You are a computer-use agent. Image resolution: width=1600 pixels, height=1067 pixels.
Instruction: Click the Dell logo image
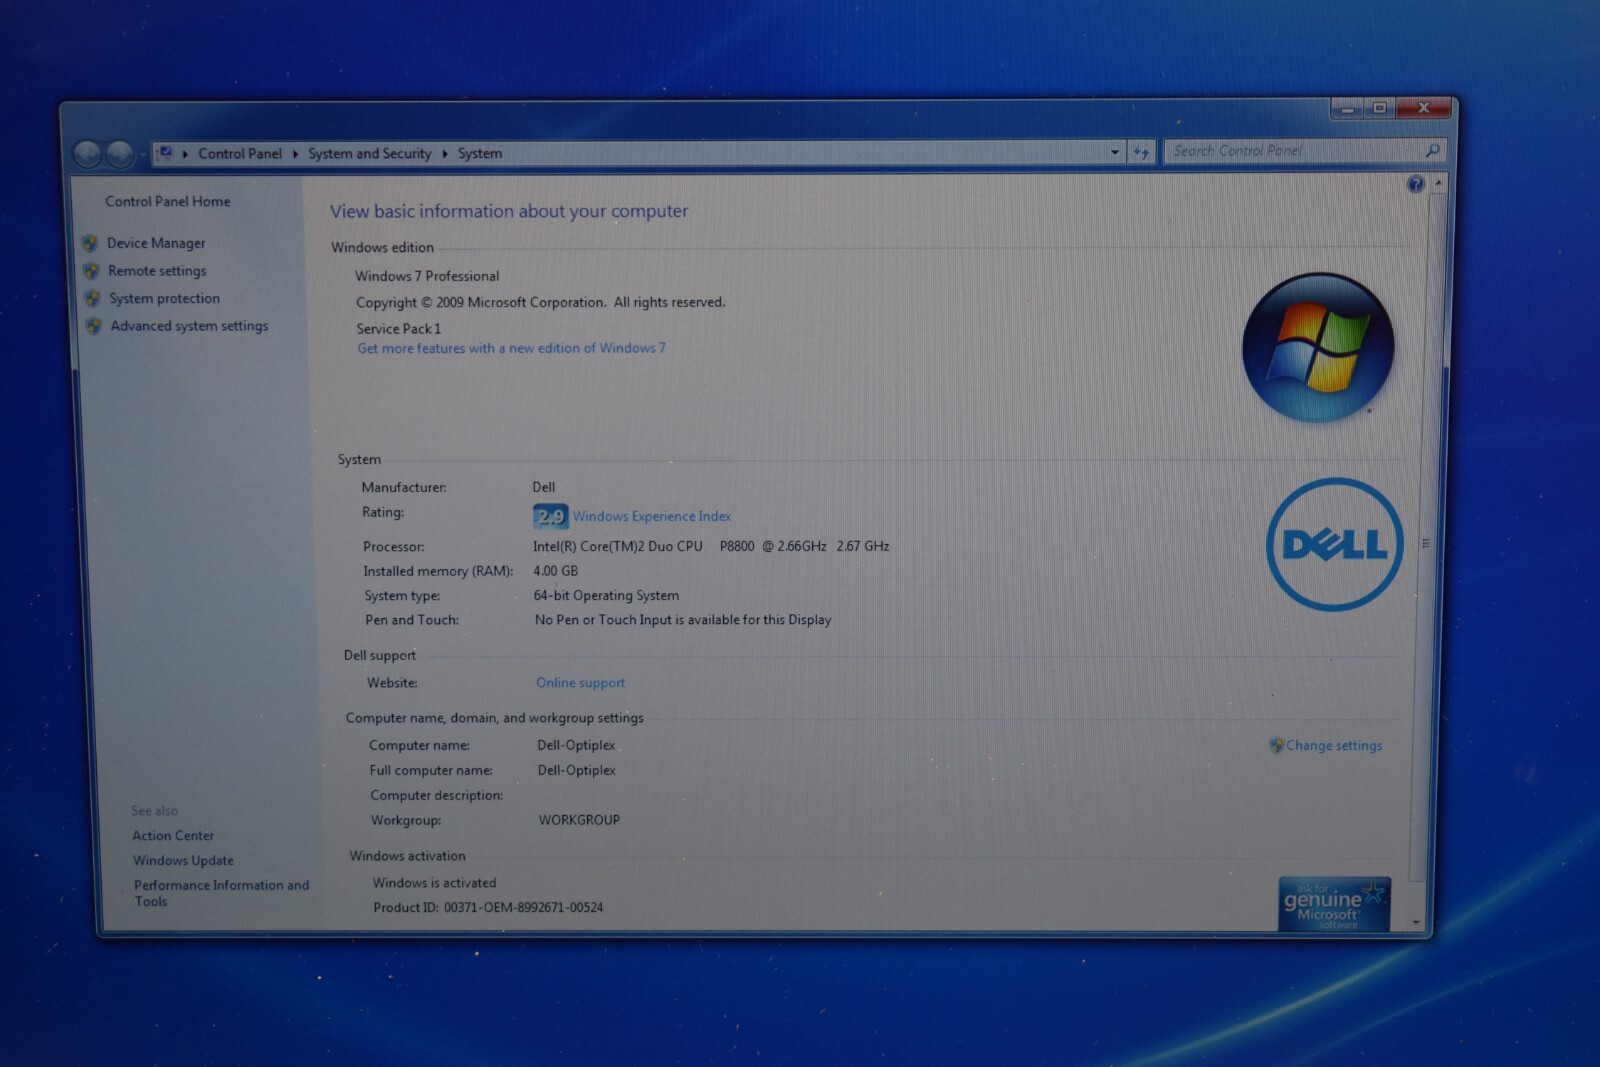point(1334,544)
